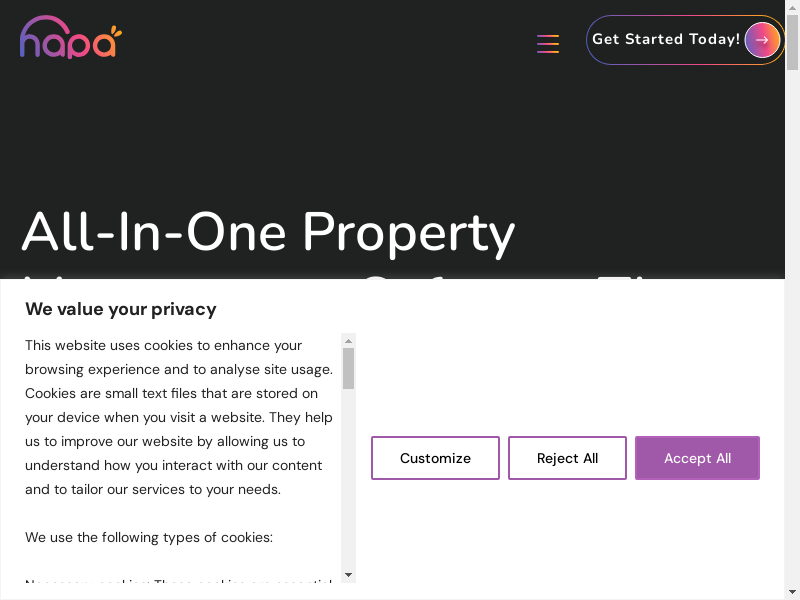Click "We use the following types of cookies" line
The height and width of the screenshot is (600, 800).
(x=148, y=537)
